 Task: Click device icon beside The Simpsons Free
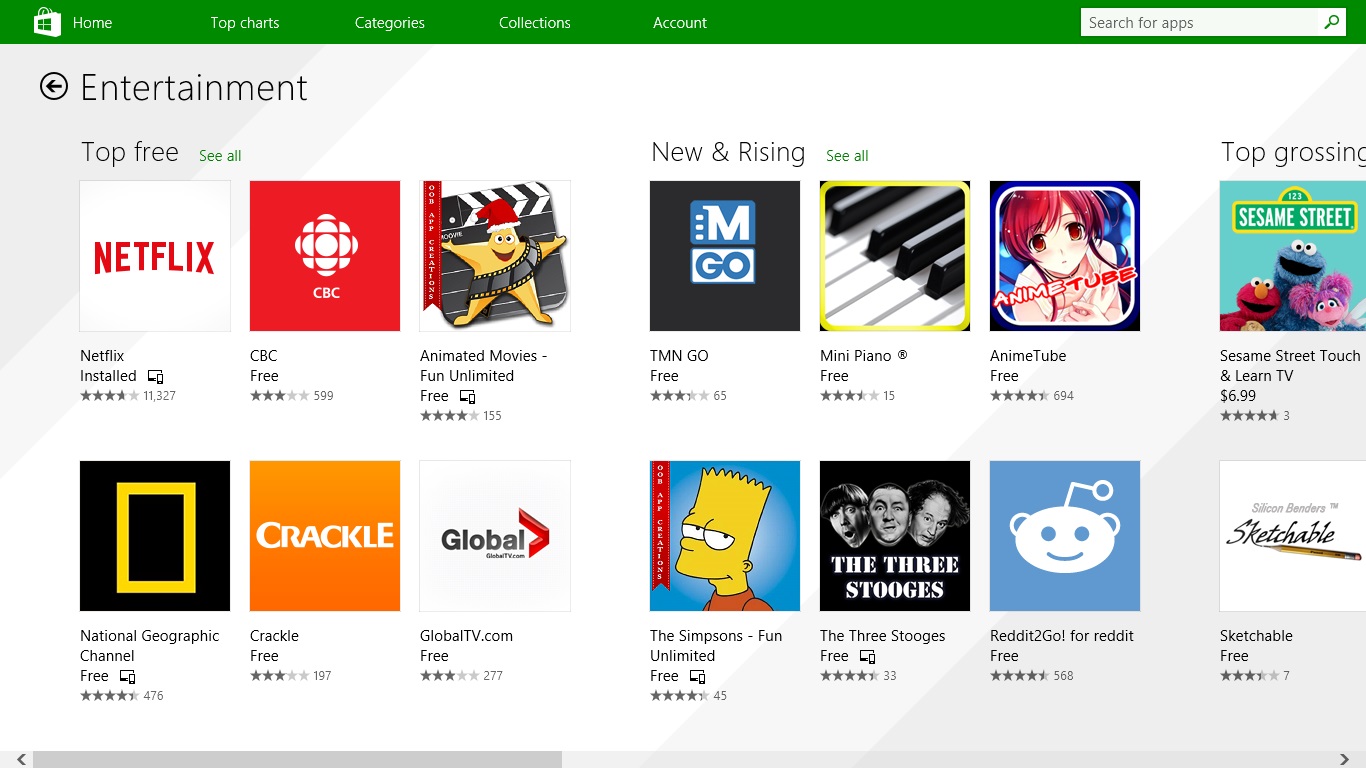(x=697, y=677)
